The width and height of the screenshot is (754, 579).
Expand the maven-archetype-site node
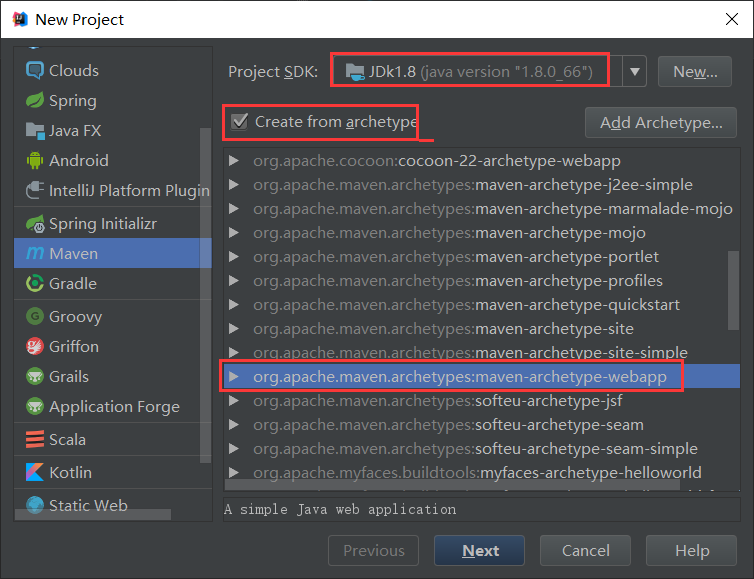pos(234,328)
